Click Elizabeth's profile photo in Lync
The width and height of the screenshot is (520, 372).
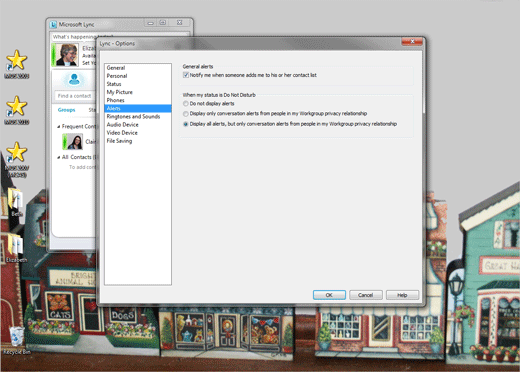coord(67,55)
